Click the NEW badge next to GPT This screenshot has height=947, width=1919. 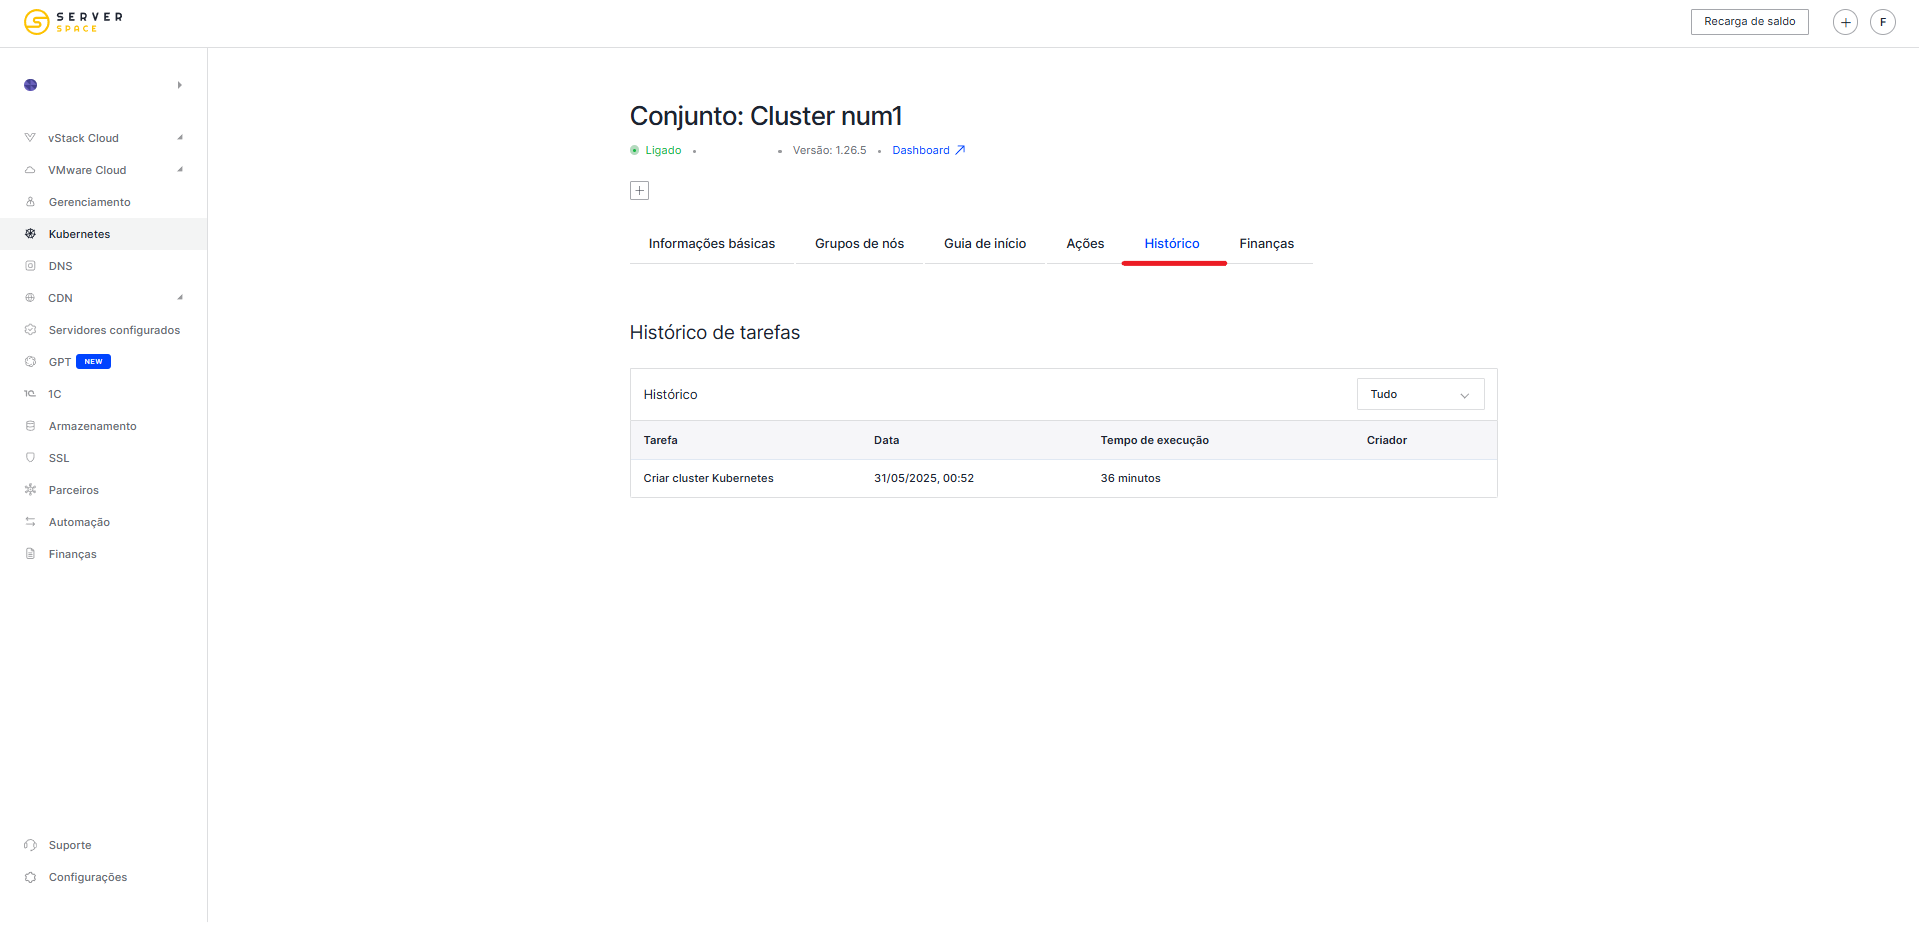click(x=93, y=362)
